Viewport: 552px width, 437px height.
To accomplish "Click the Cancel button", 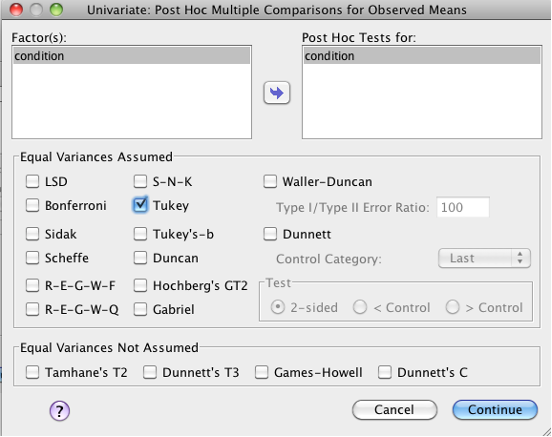I will tap(394, 410).
